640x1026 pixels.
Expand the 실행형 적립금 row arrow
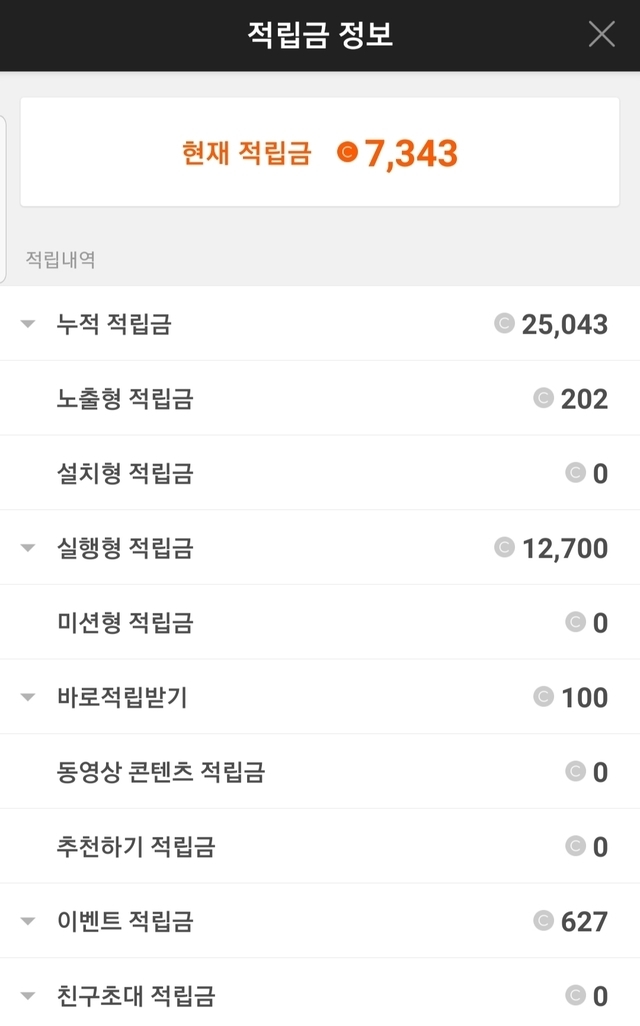click(28, 548)
